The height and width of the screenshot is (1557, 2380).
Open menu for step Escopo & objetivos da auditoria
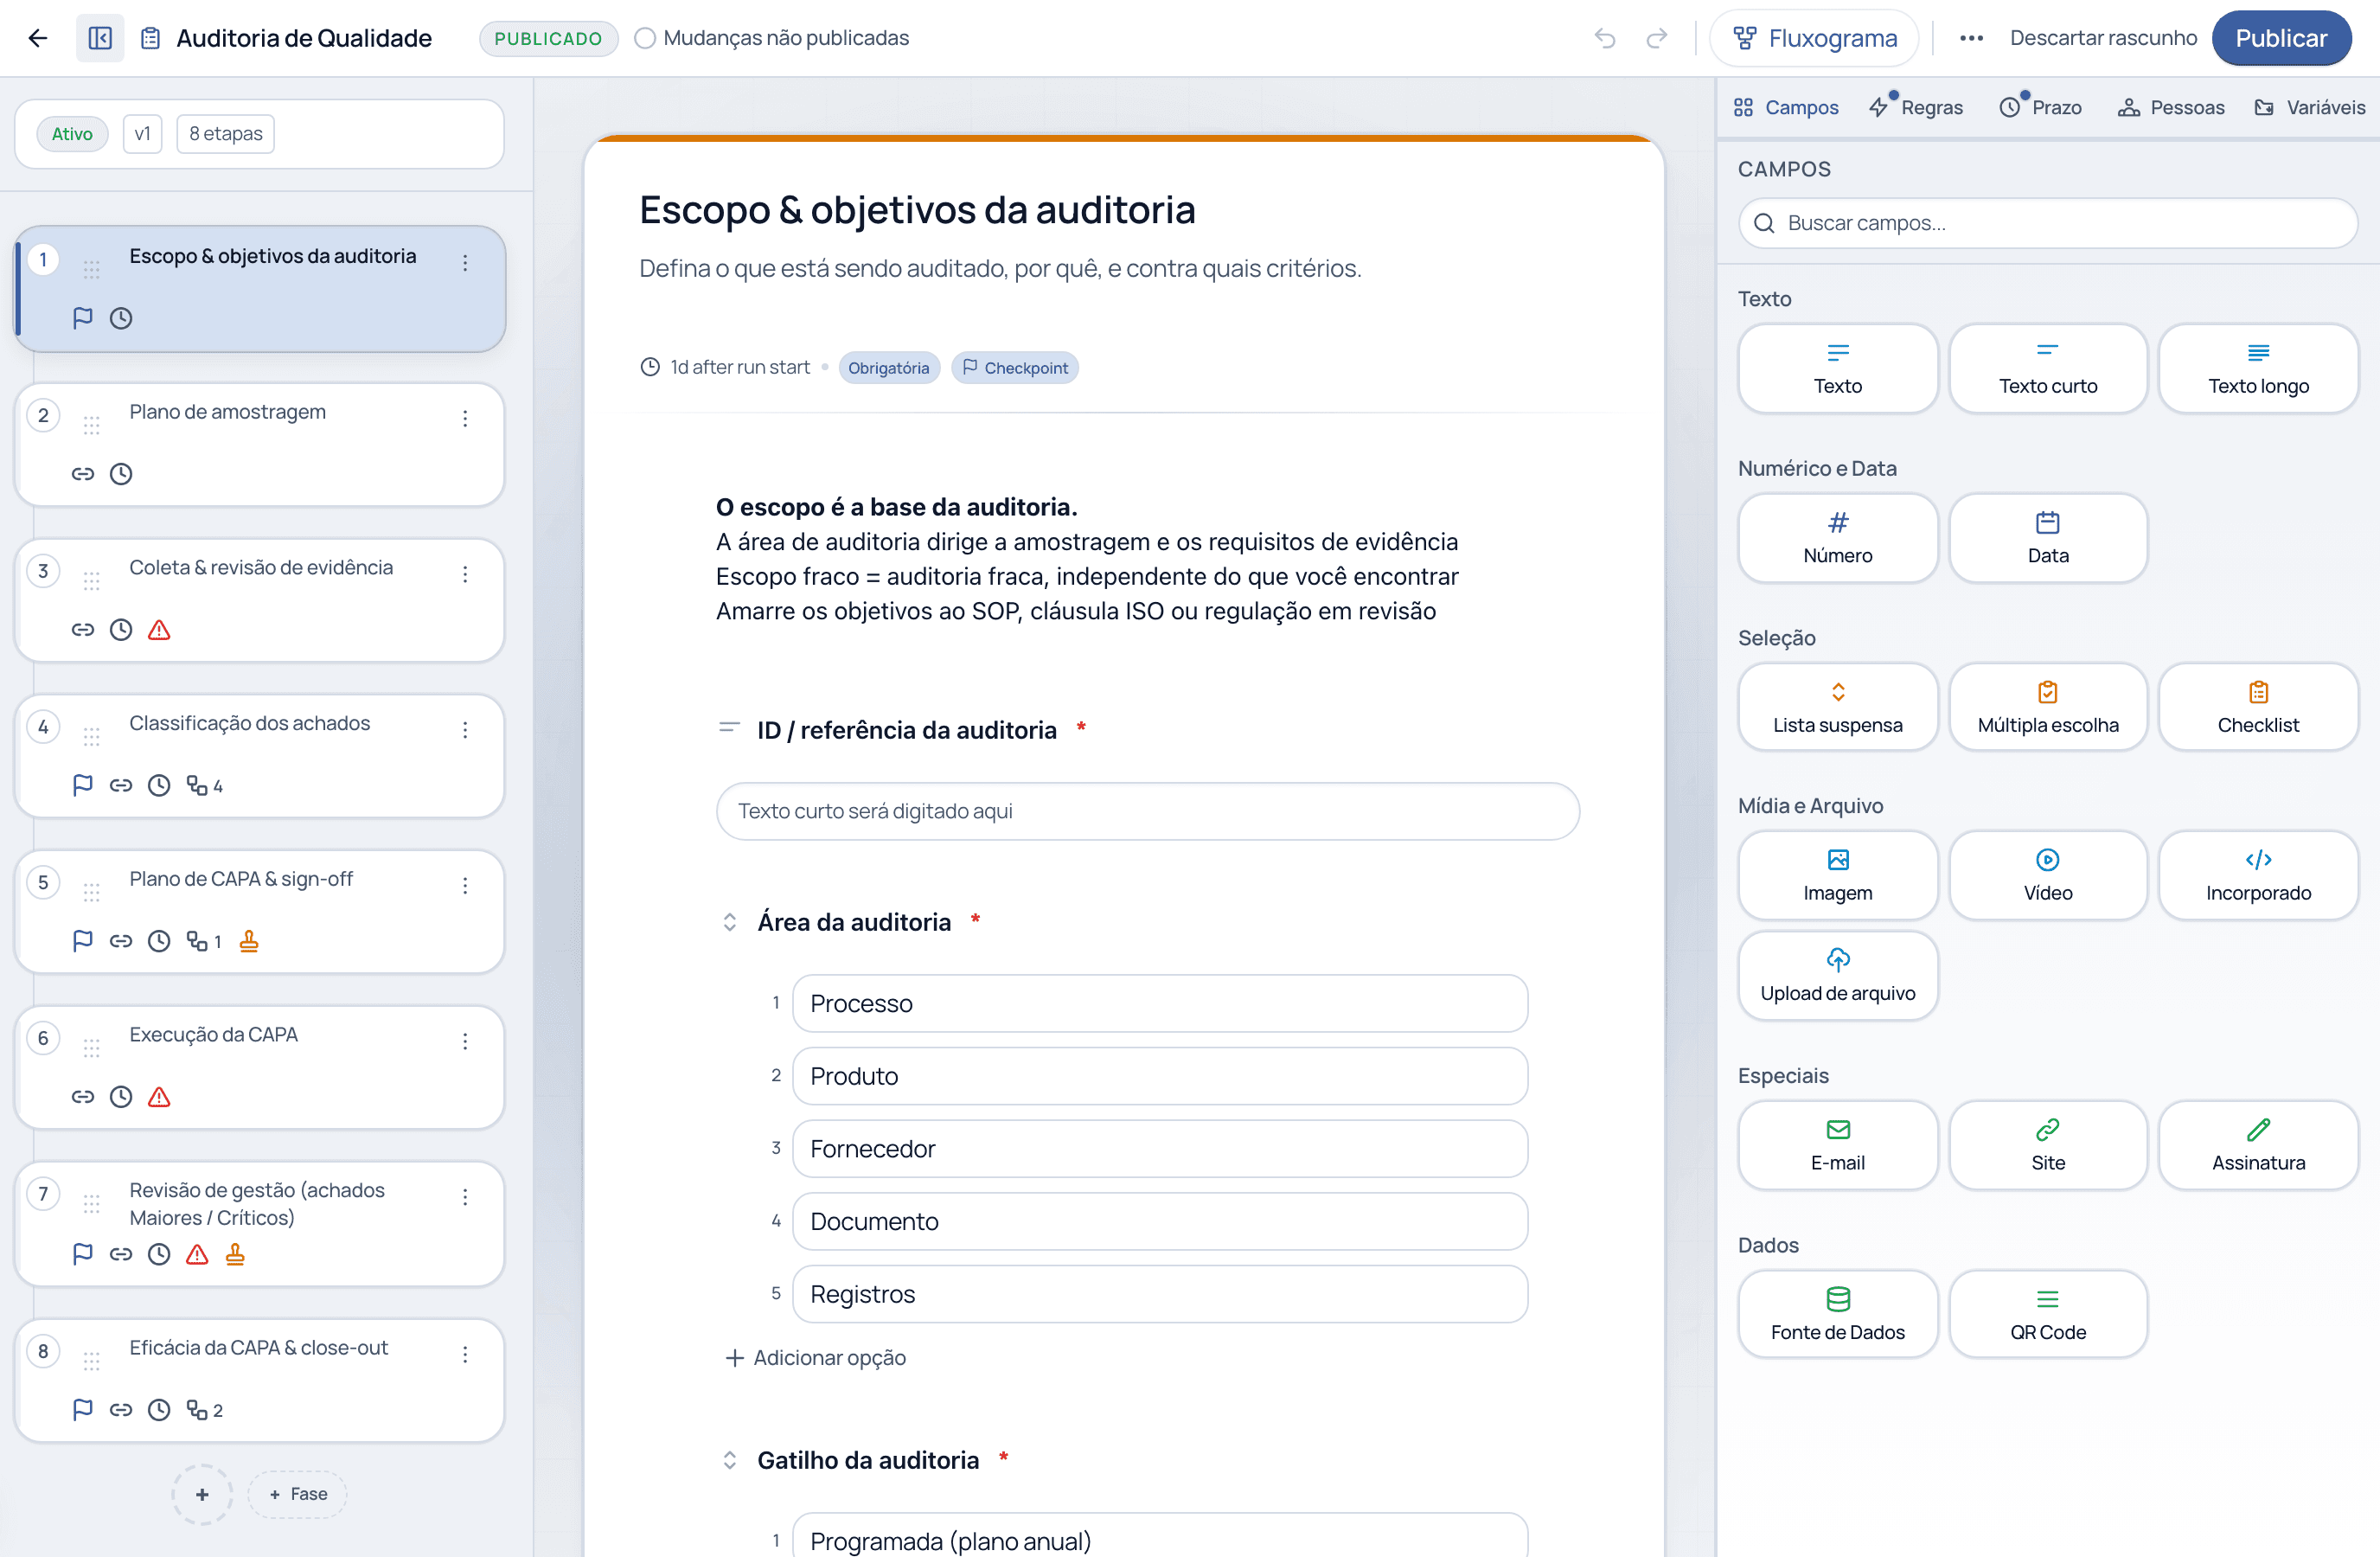[465, 263]
